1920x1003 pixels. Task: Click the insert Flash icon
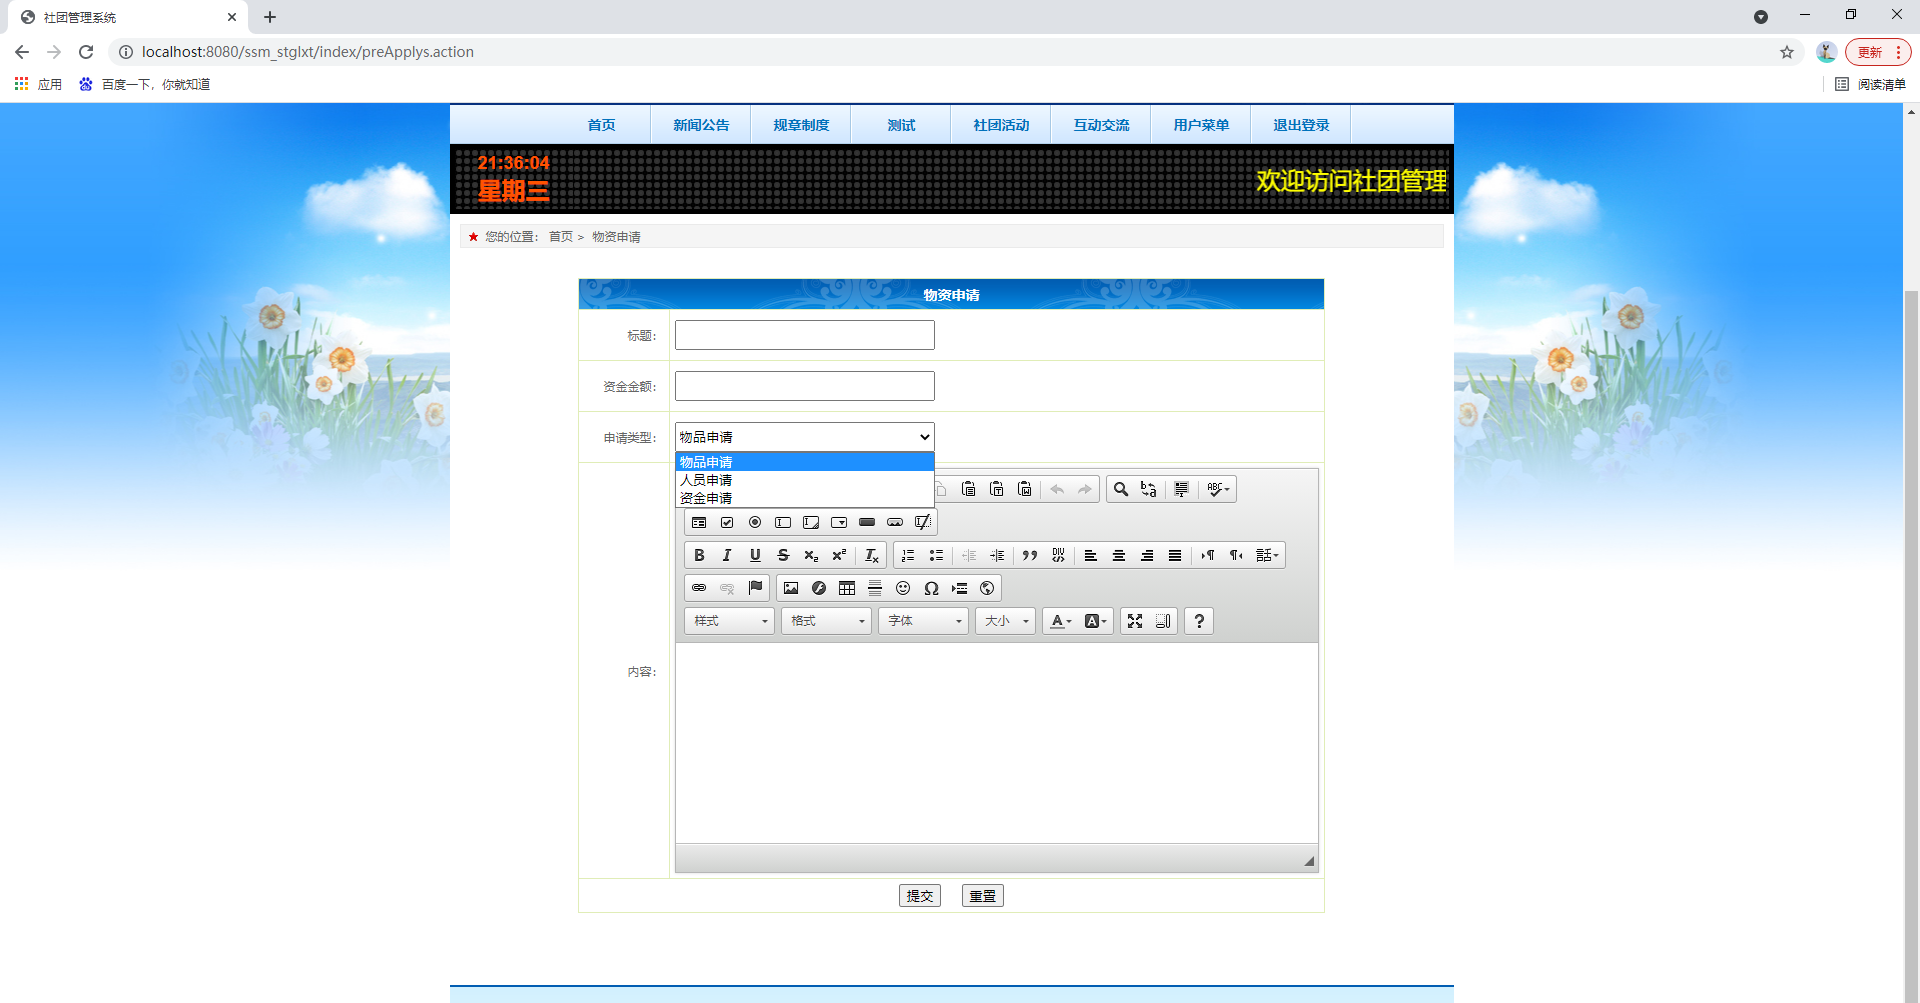pos(819,588)
